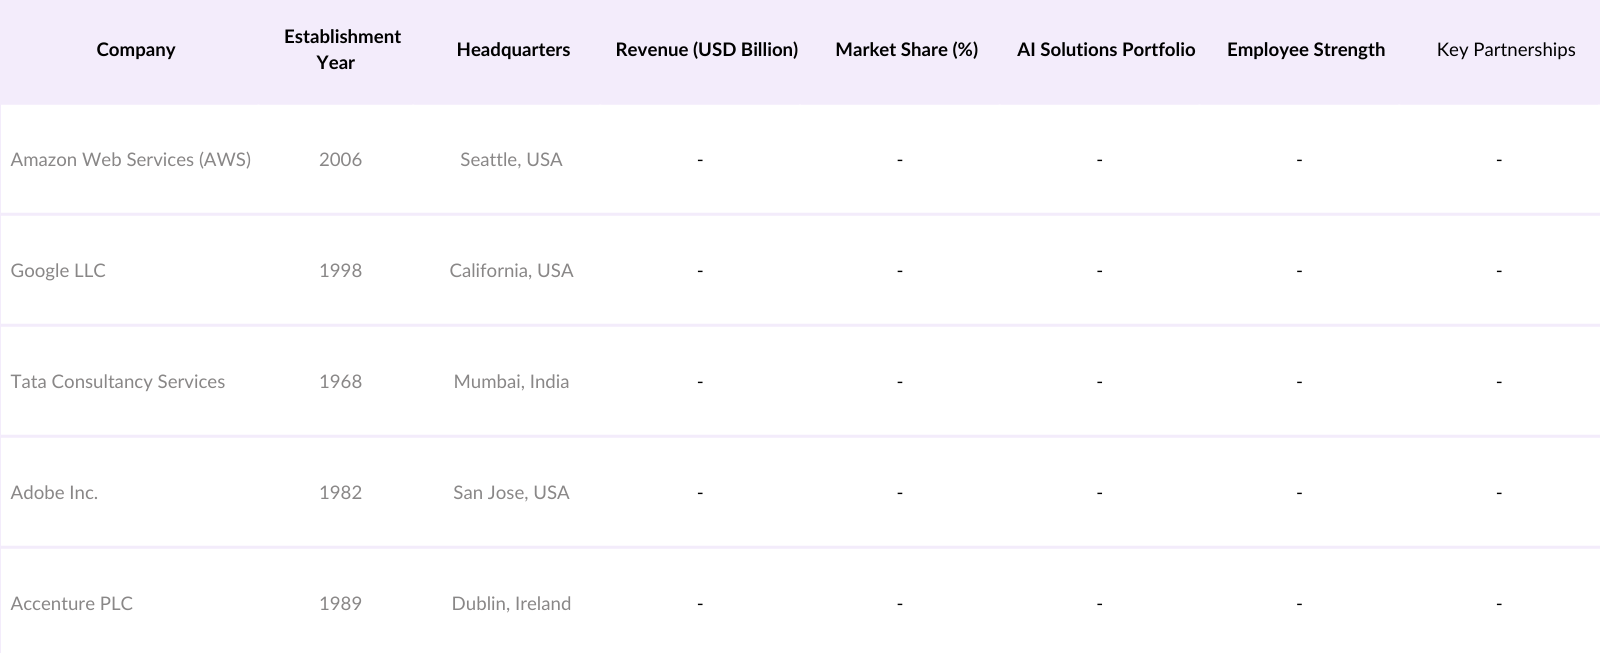Click the Revenue (USD Billion) header
Image resolution: width=1600 pixels, height=653 pixels.
[x=706, y=50]
